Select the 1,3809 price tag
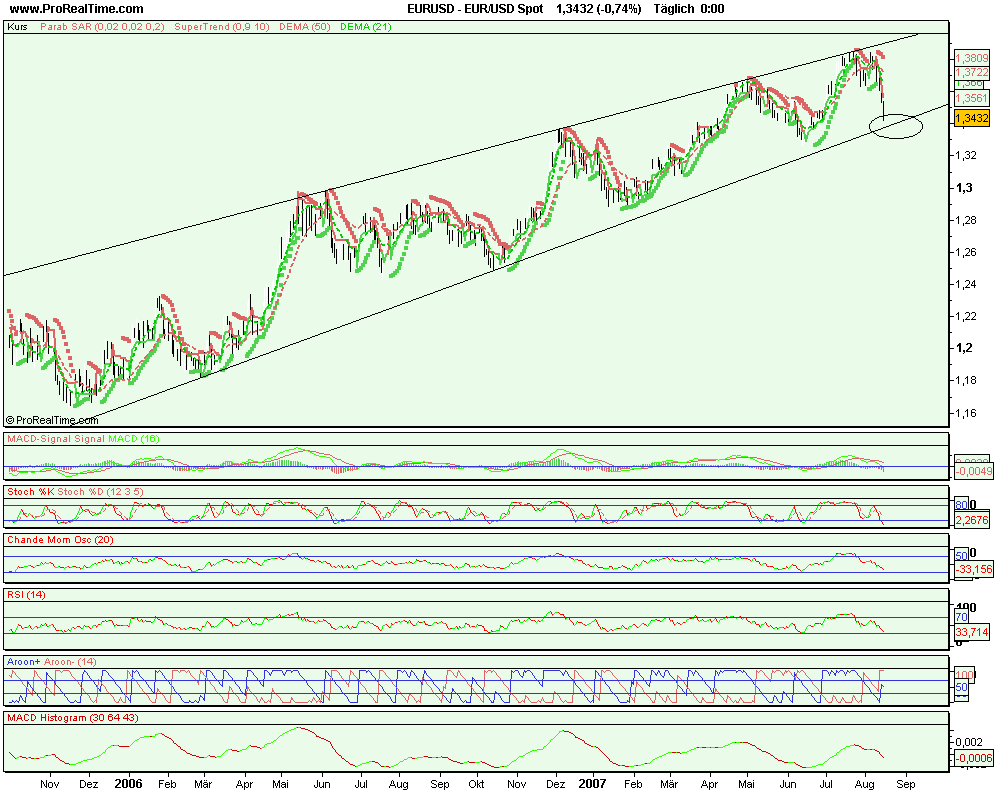 pos(971,58)
